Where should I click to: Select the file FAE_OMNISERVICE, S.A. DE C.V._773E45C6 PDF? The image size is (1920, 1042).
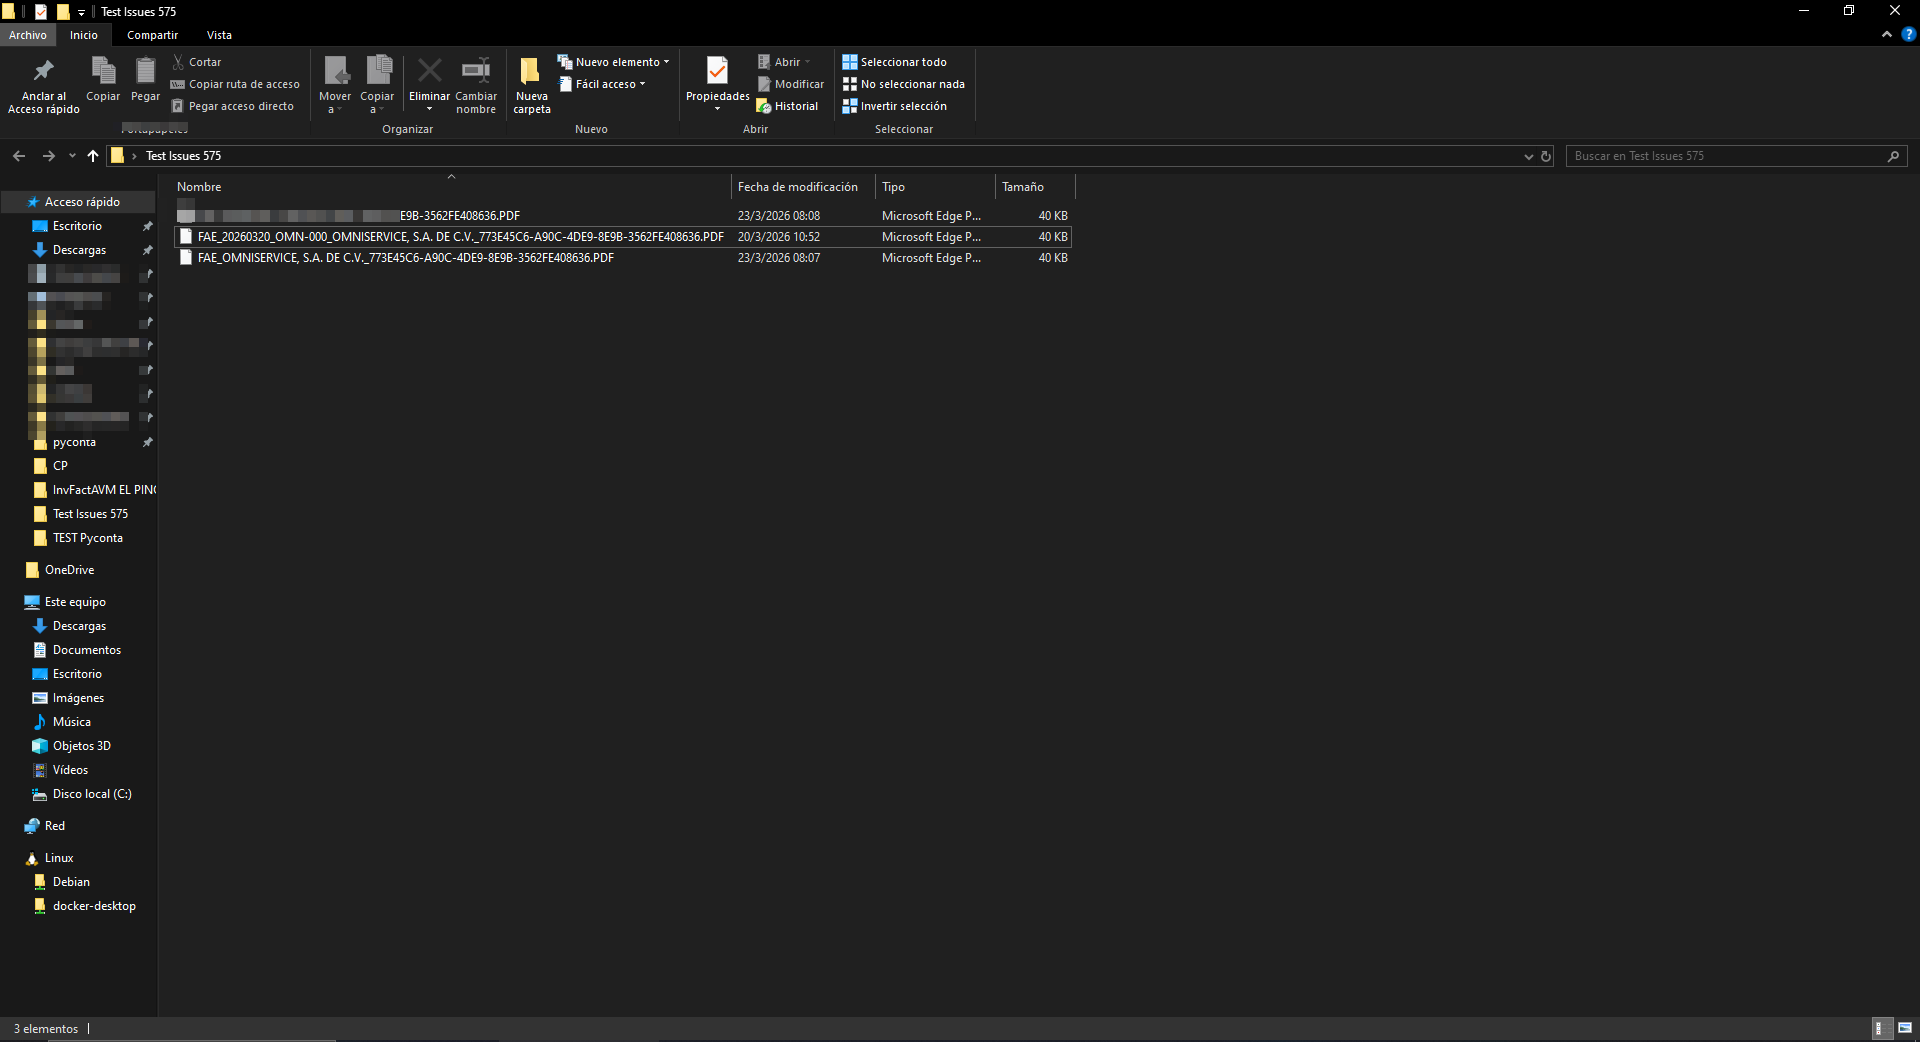(622, 258)
